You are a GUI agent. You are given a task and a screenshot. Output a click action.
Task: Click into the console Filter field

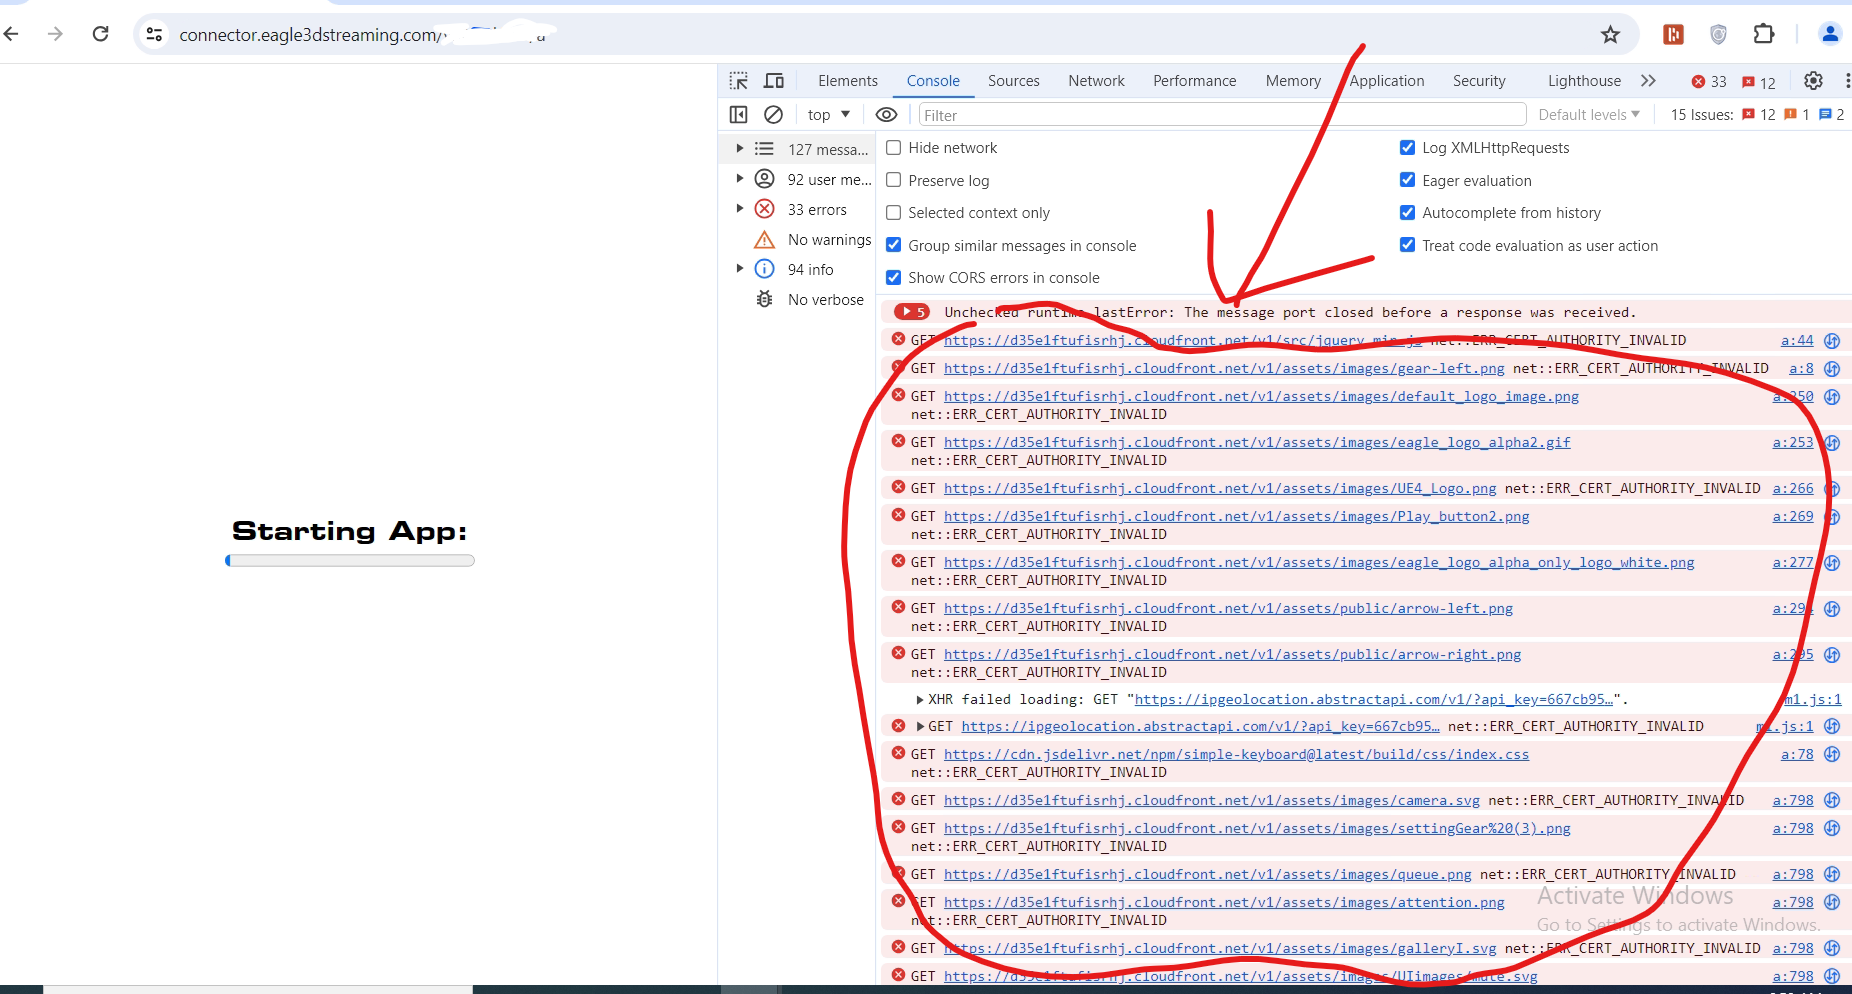click(1220, 115)
